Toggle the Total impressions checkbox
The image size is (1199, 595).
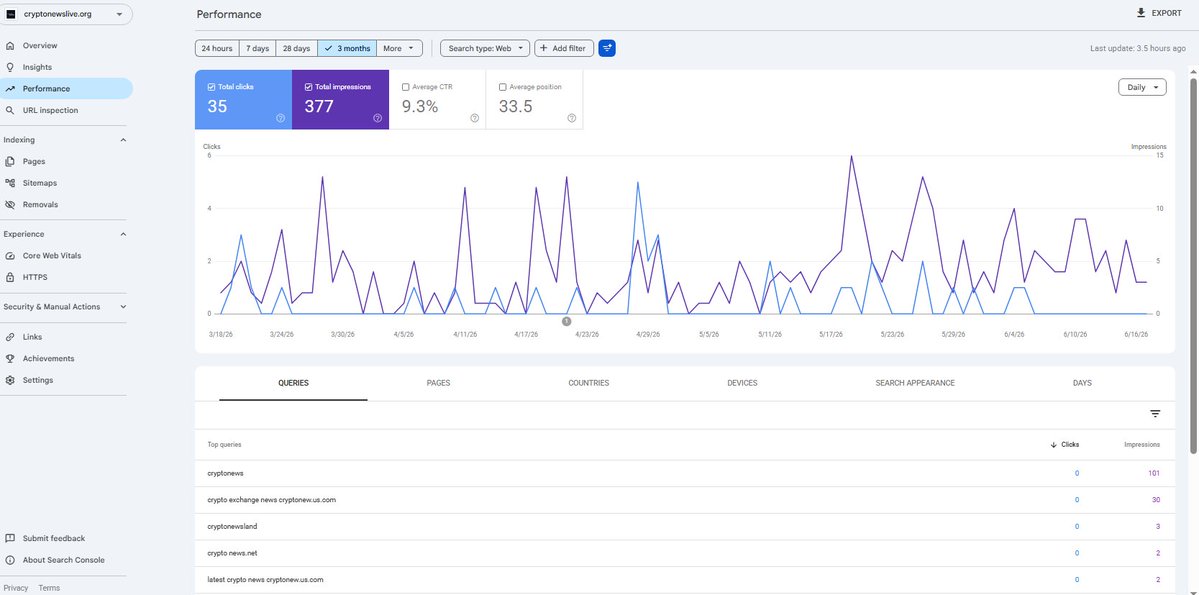coord(308,87)
